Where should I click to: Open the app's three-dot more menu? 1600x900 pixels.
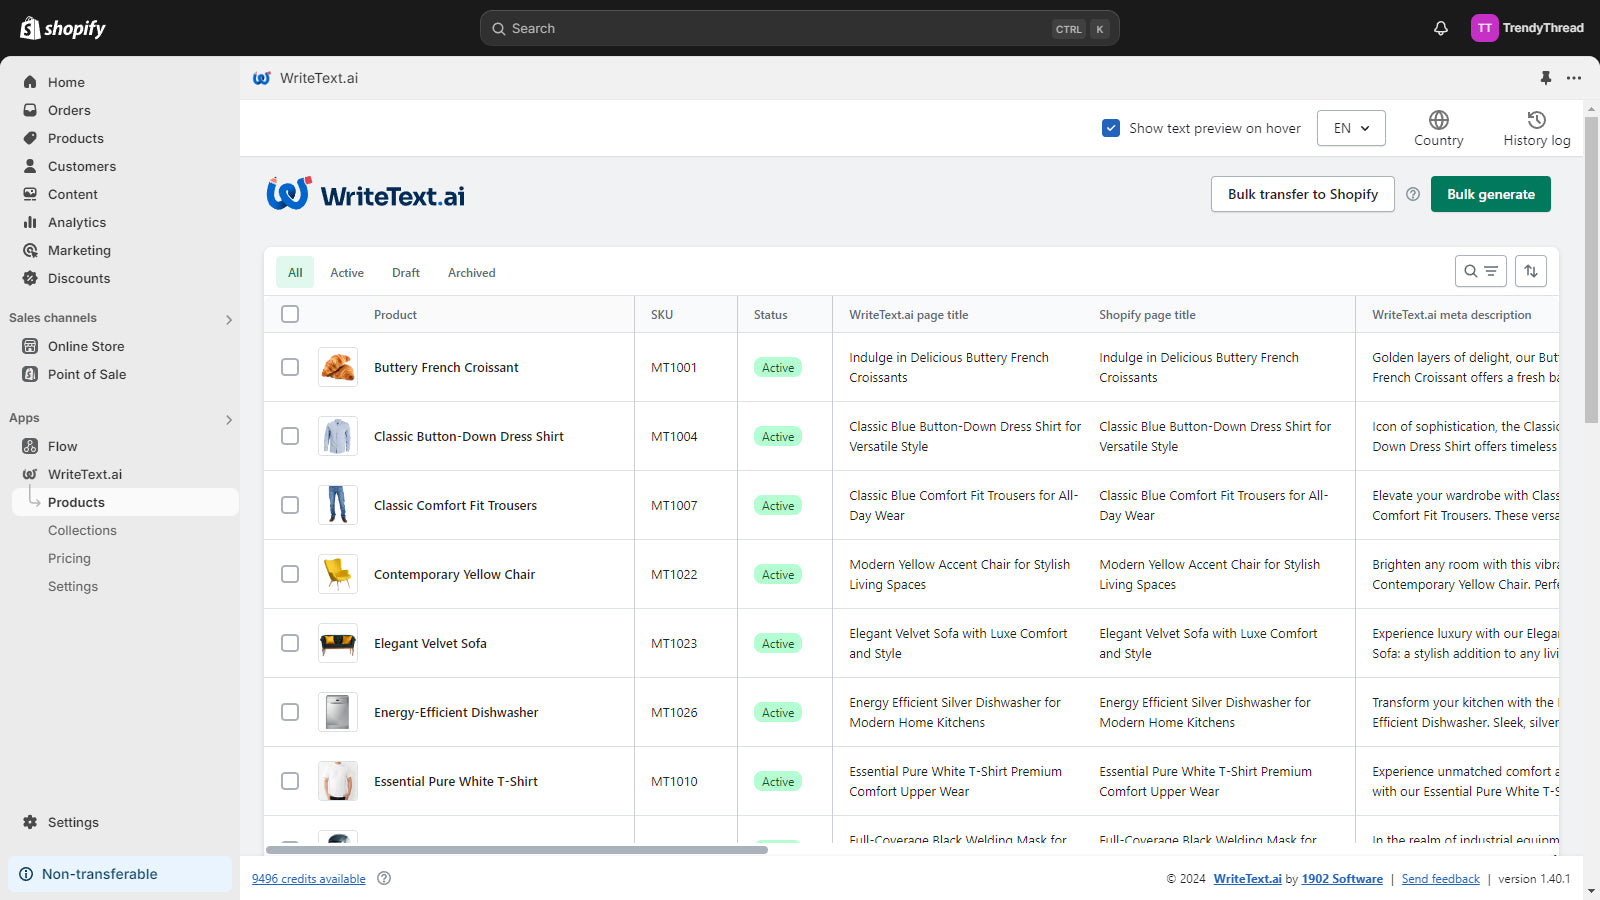(x=1574, y=78)
